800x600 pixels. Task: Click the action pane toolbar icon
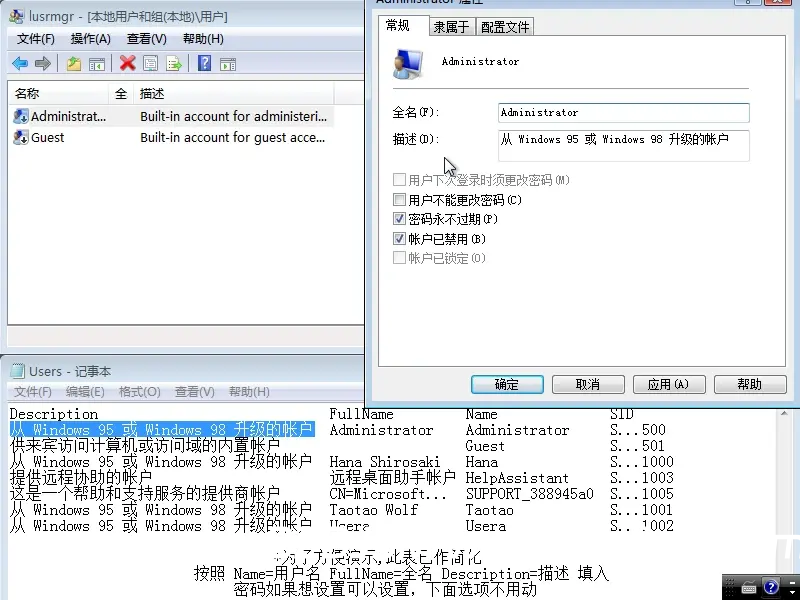228,64
